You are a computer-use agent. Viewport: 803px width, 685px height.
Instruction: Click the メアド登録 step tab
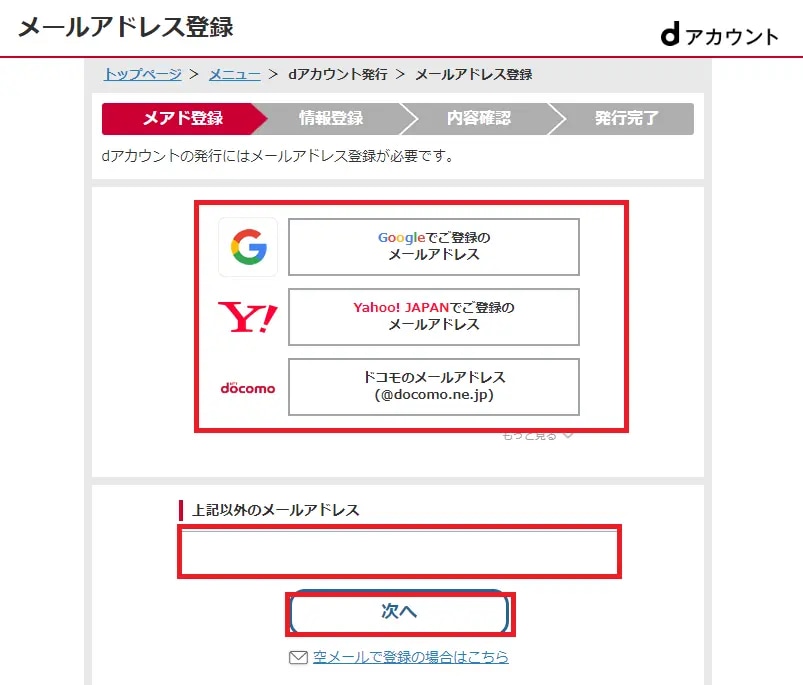[183, 119]
